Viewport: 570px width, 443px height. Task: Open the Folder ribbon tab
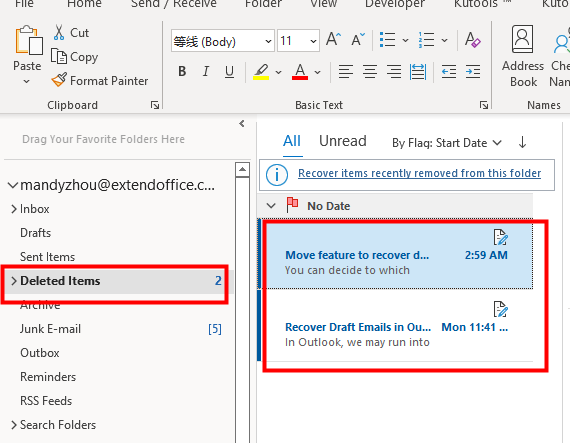coord(263,4)
